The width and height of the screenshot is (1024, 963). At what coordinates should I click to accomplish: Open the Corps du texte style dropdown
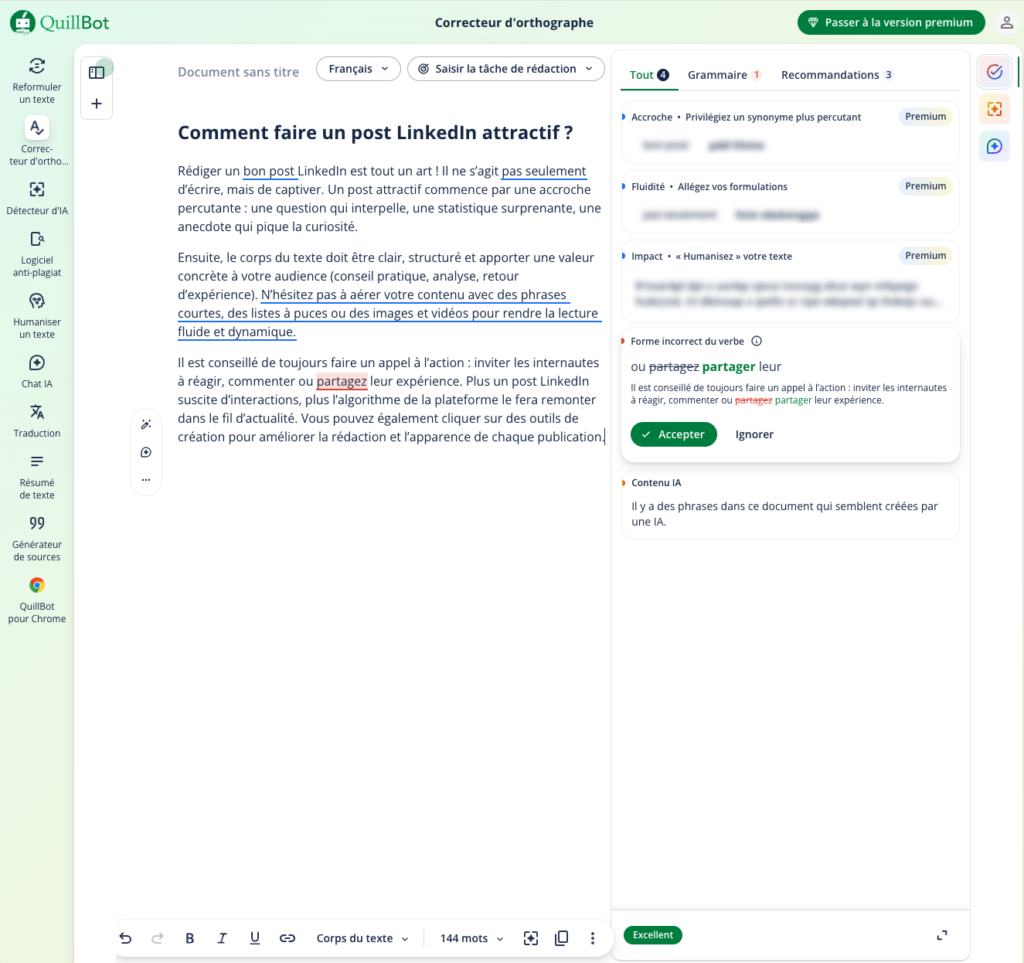tap(362, 938)
